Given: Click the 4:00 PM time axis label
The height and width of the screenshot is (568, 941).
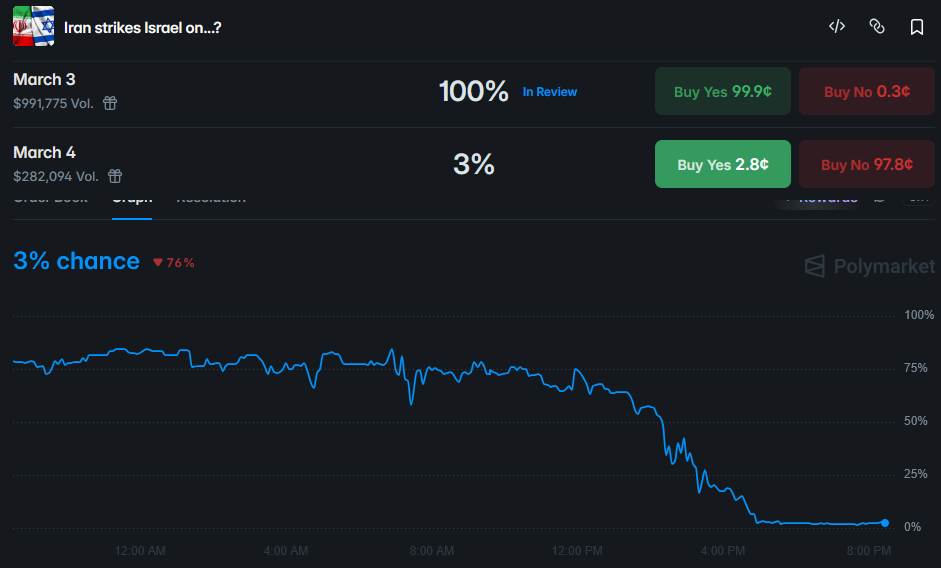Looking at the screenshot, I should click(x=723, y=551).
